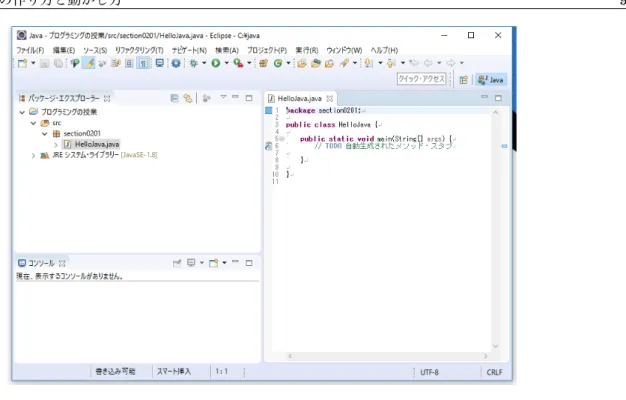Collapse the section0201 package node
The image size is (626, 400).
click(45, 134)
